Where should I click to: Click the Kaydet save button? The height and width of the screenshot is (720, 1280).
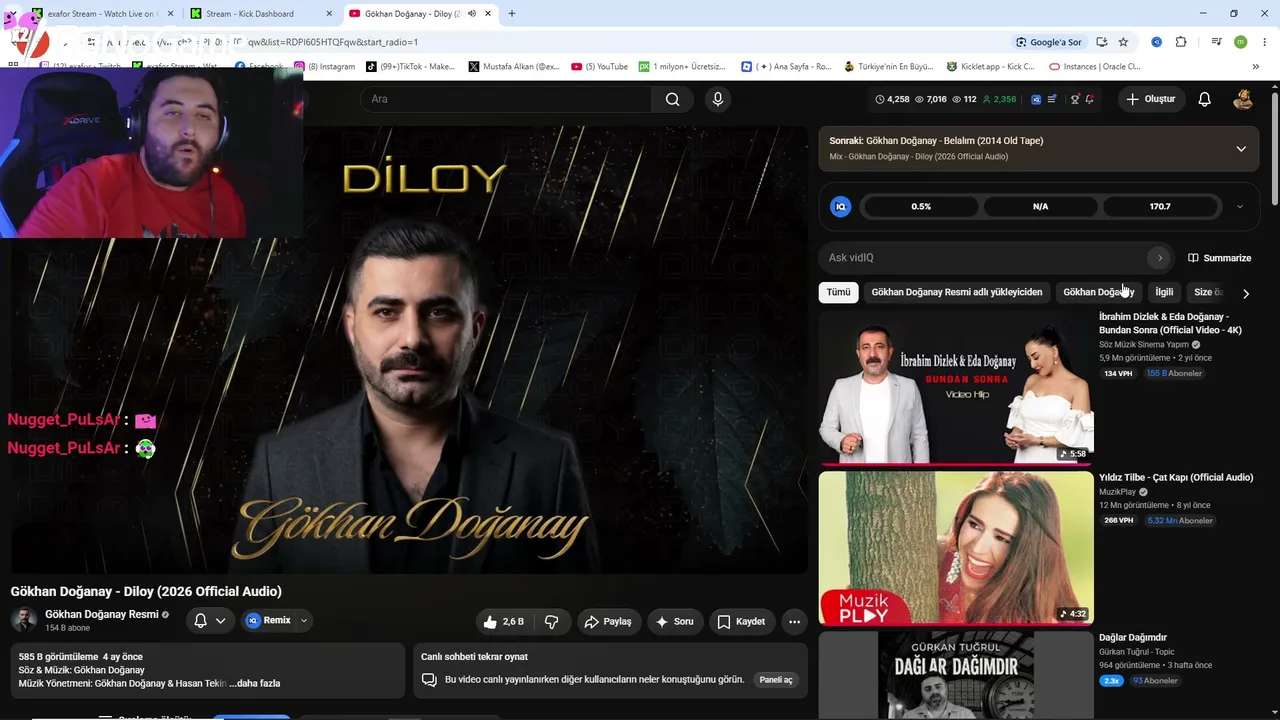pos(741,621)
